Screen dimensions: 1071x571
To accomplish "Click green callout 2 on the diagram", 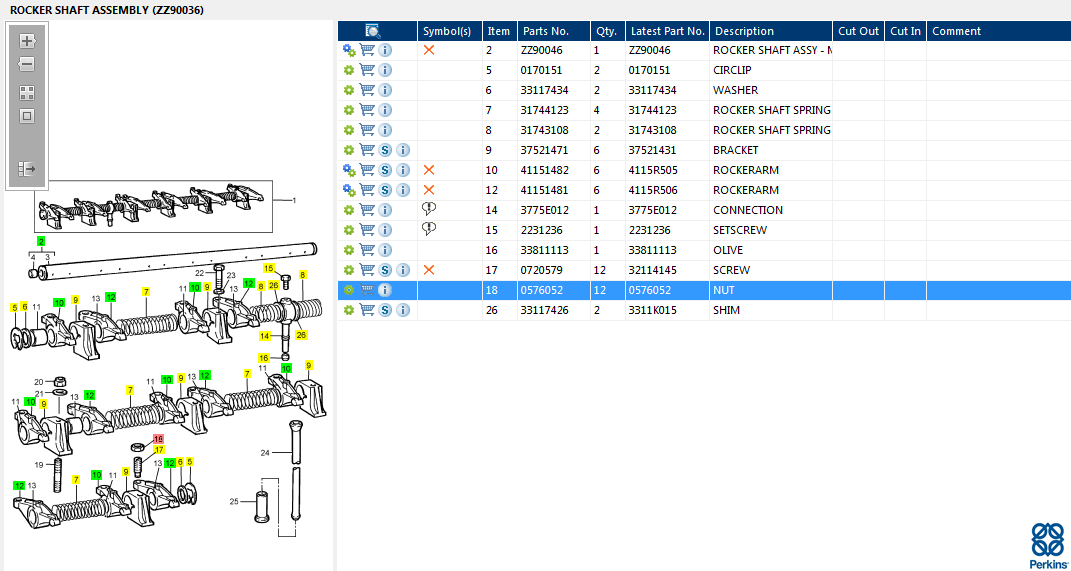I will coord(41,242).
